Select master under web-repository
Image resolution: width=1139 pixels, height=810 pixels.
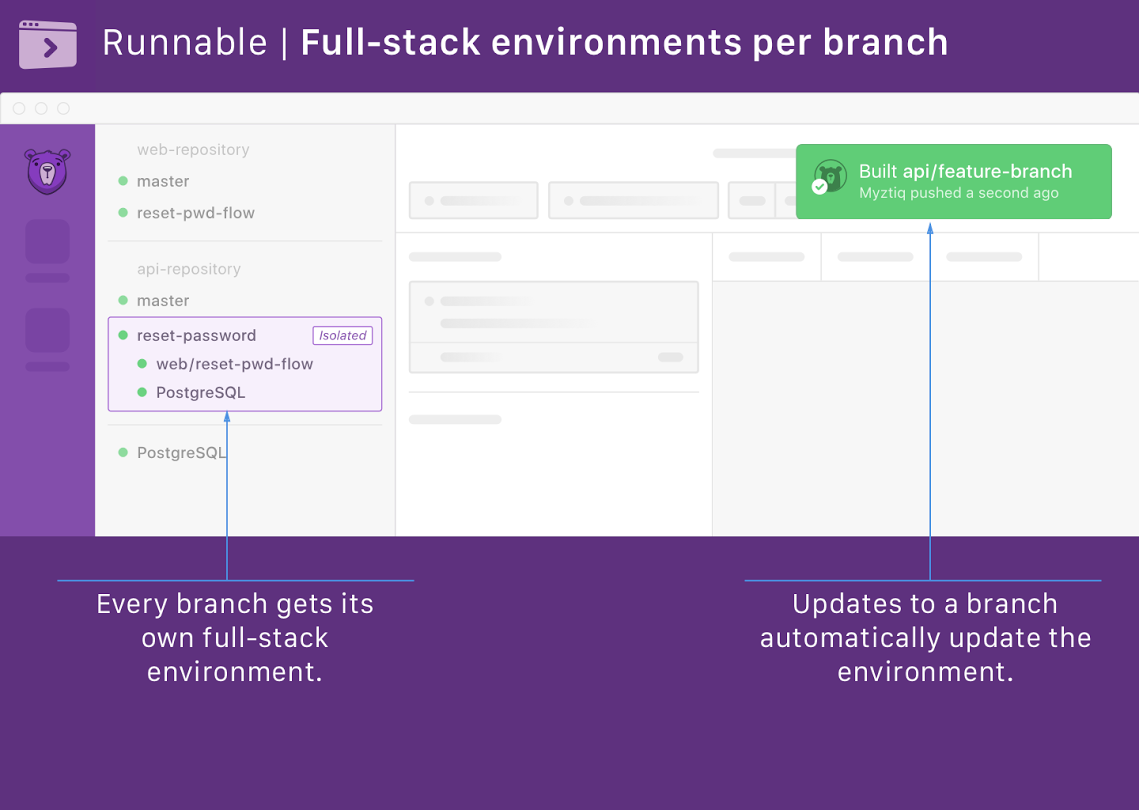[x=163, y=181]
